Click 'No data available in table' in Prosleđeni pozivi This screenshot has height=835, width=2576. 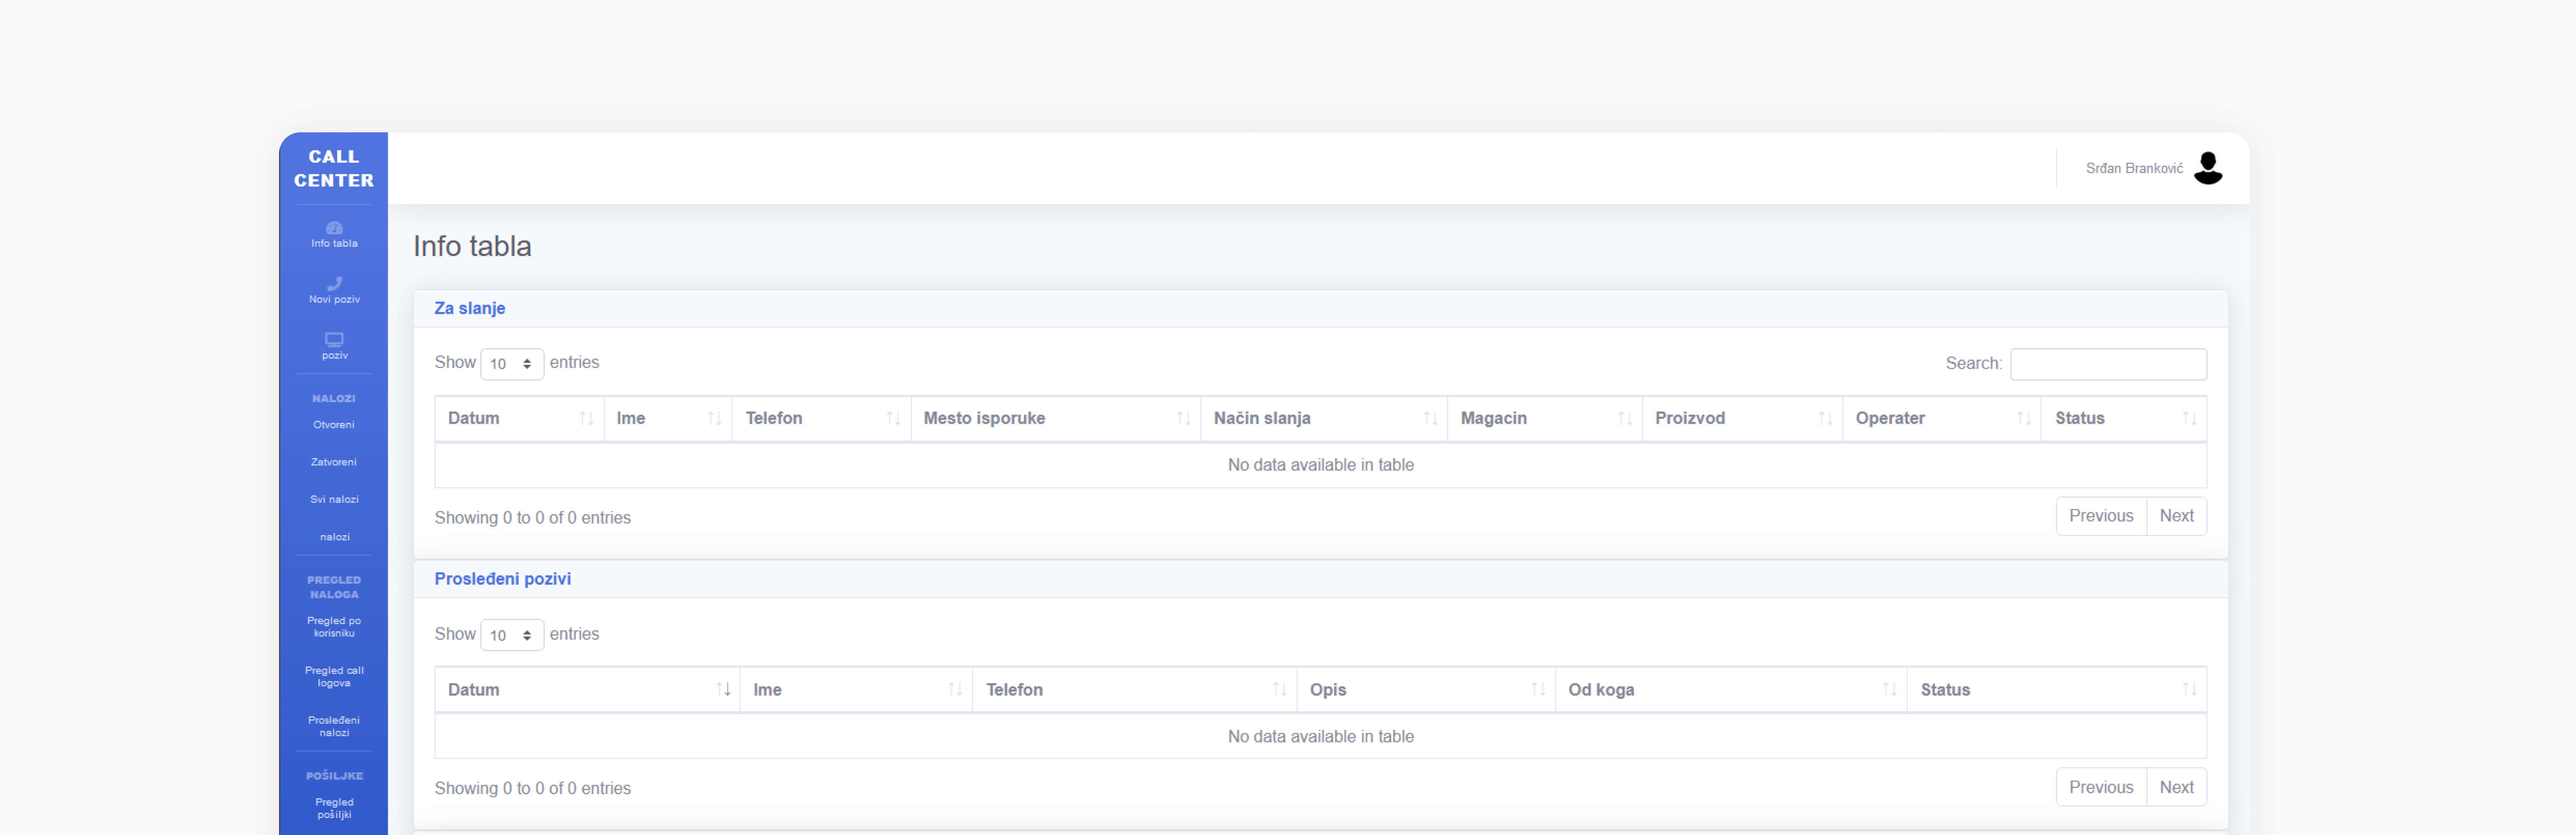tap(1321, 736)
